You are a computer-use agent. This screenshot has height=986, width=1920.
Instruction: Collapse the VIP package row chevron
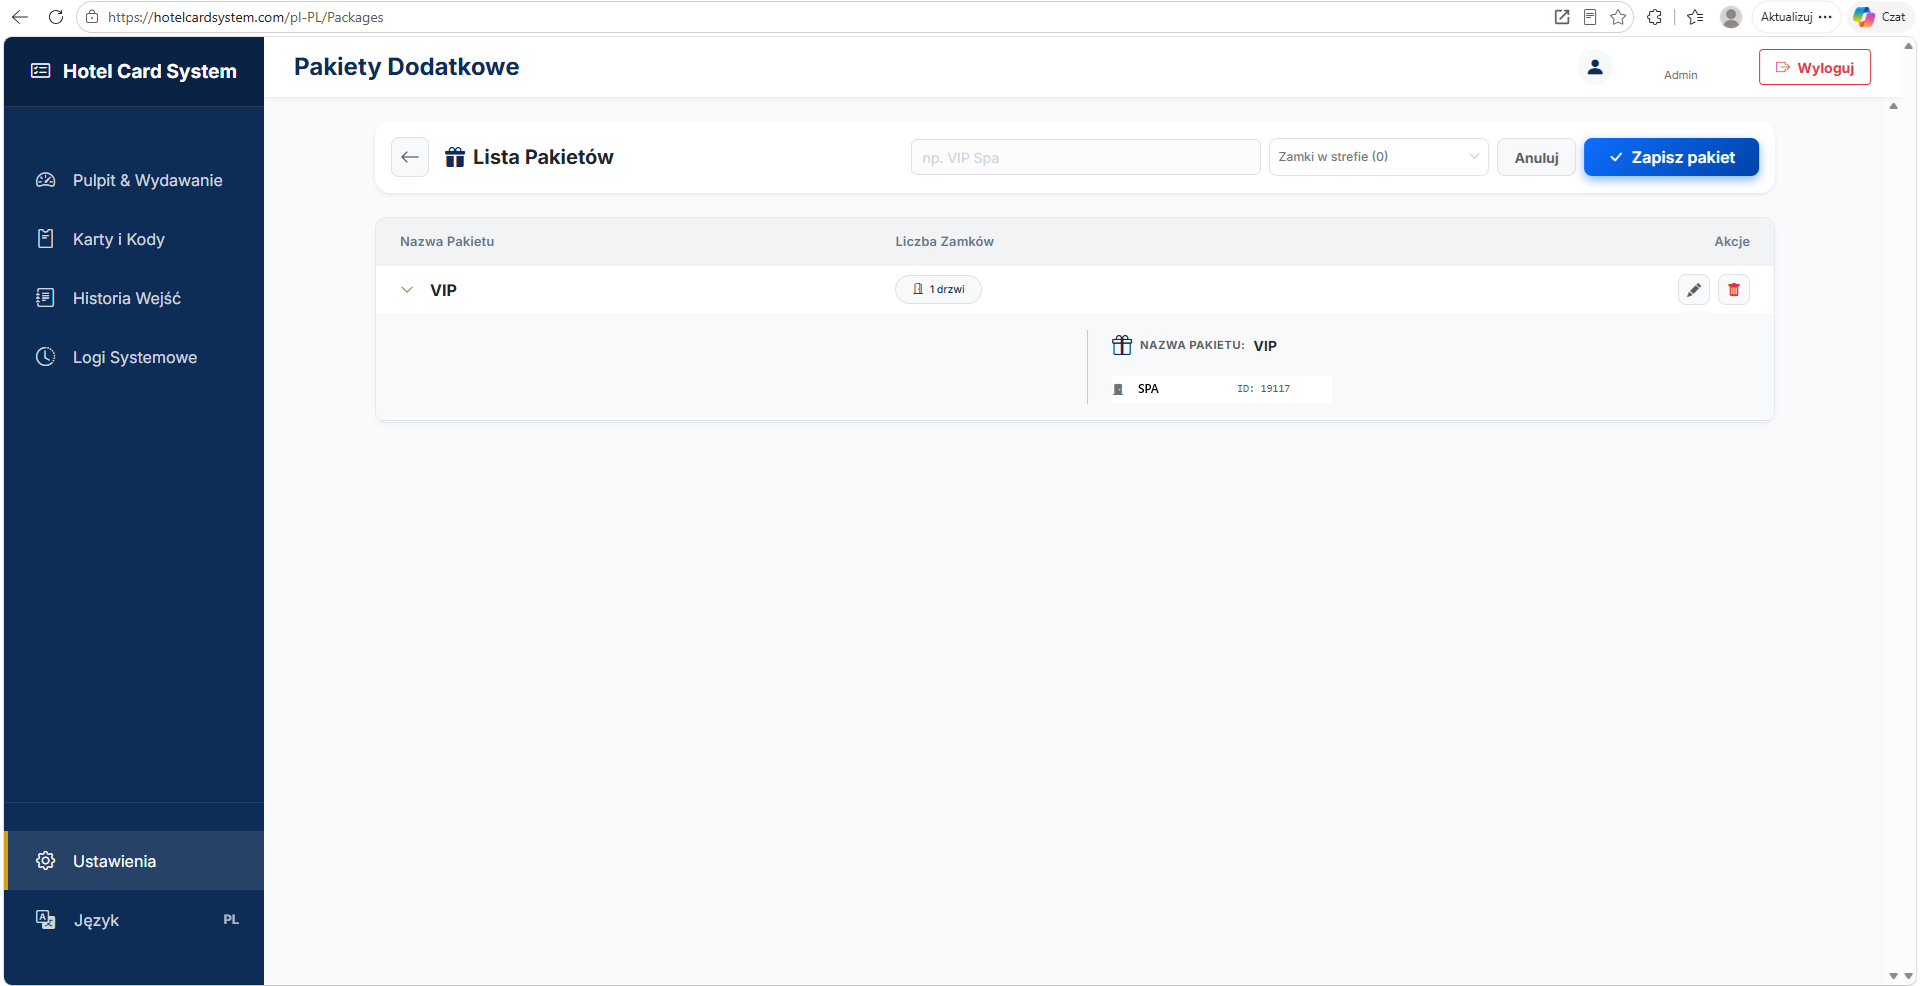pos(407,290)
